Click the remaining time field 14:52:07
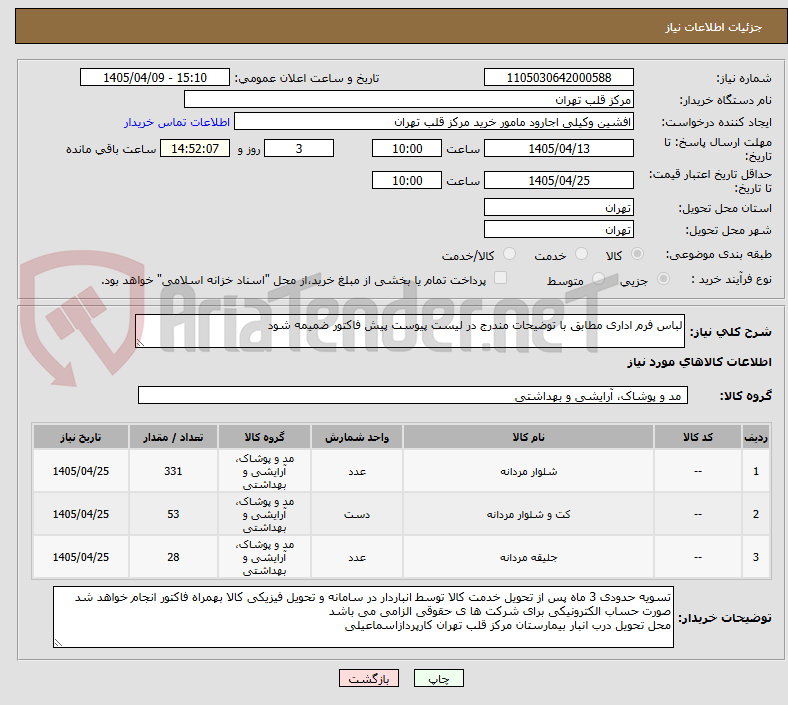The width and height of the screenshot is (788, 705). point(195,149)
